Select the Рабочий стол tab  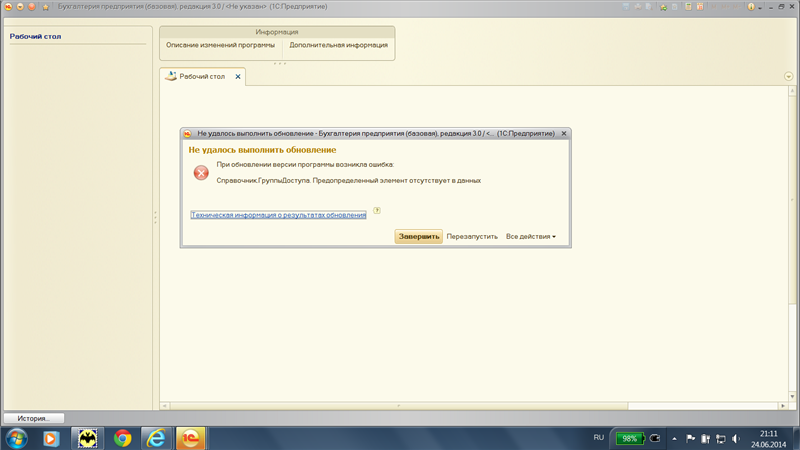click(x=201, y=76)
